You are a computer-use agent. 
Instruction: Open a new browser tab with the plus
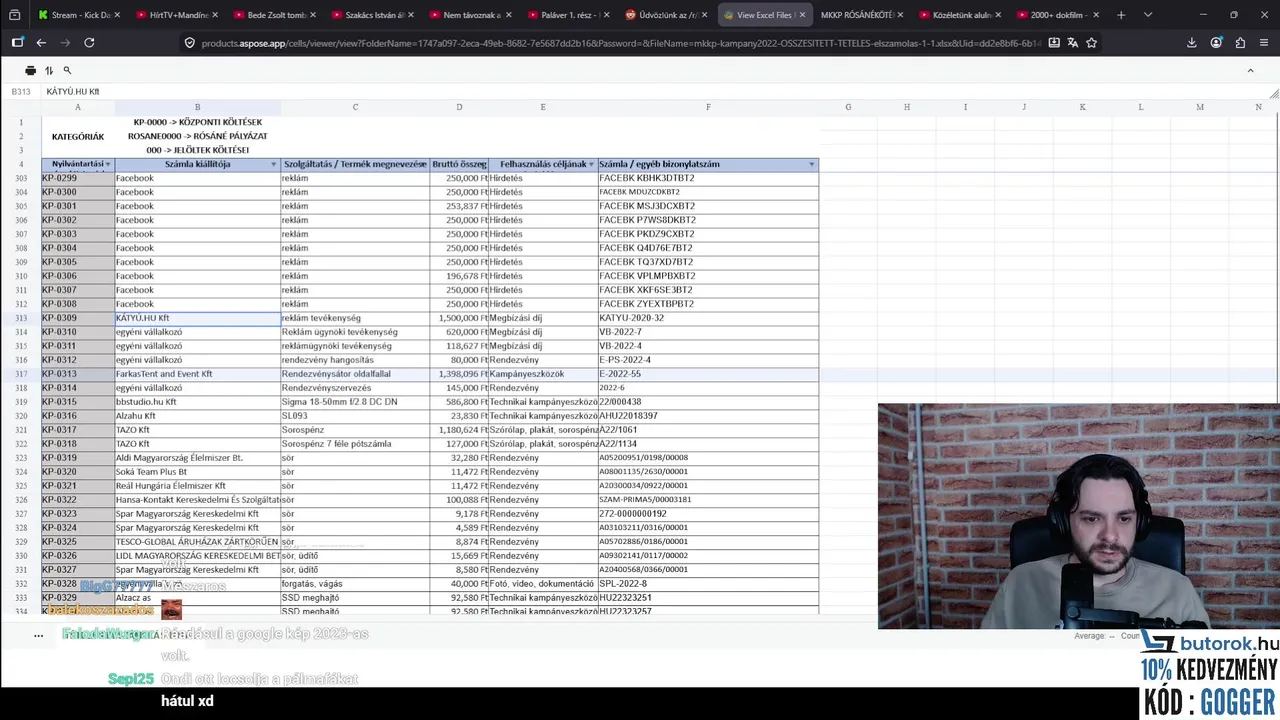click(x=1120, y=15)
